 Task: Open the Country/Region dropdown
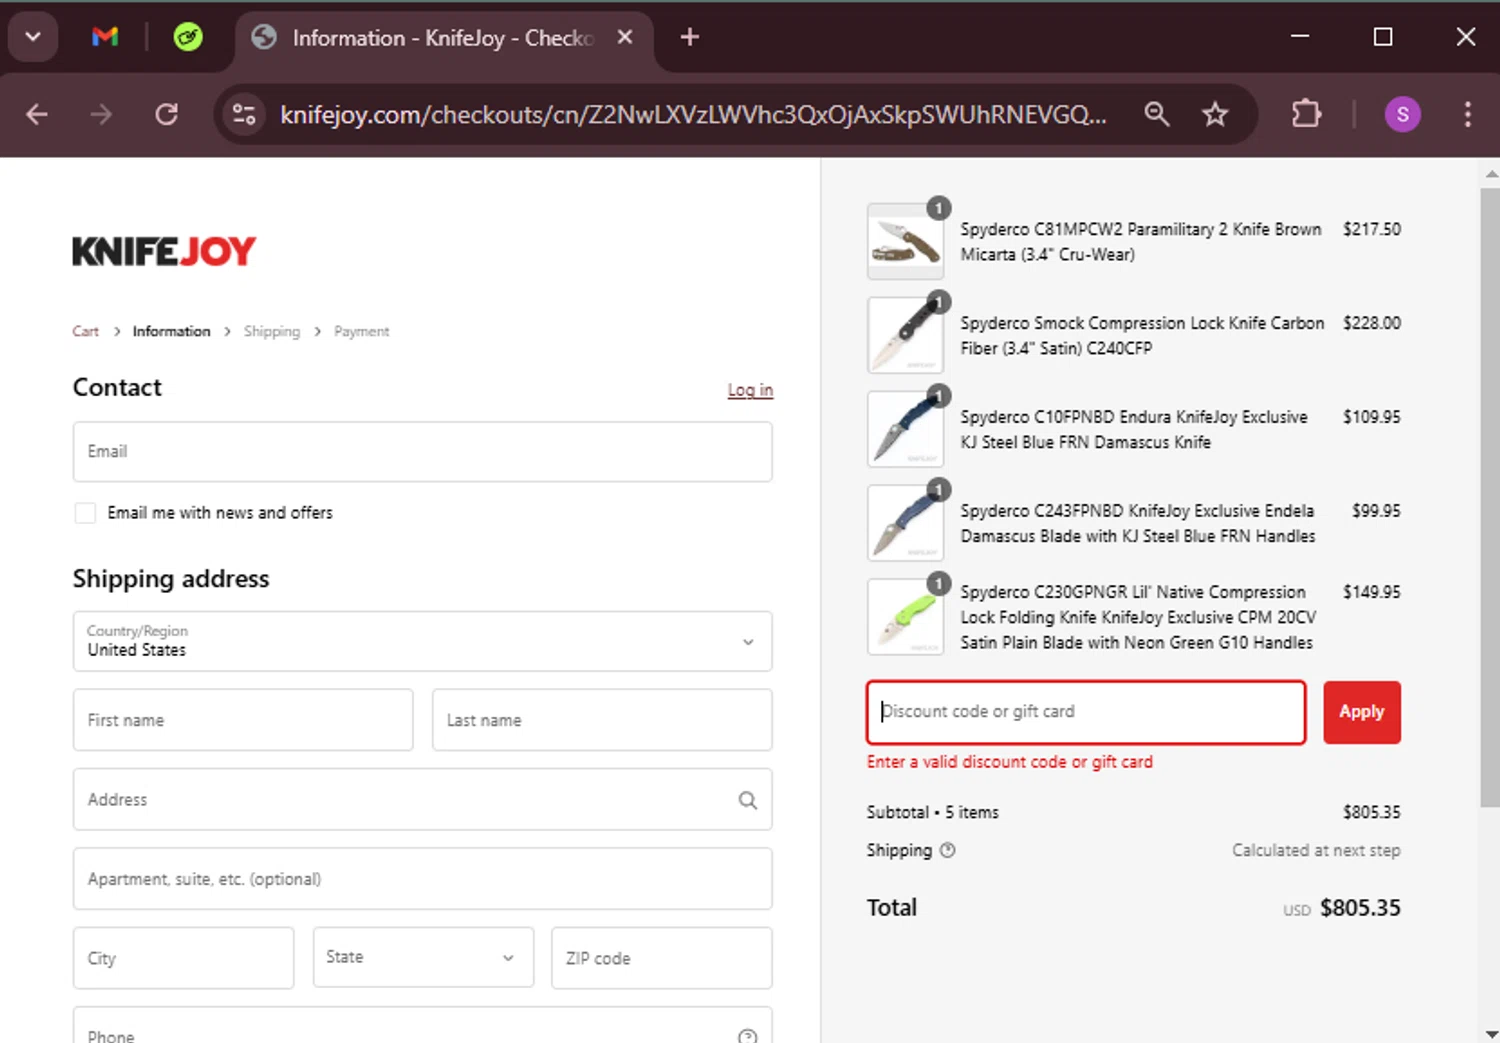[x=422, y=641]
